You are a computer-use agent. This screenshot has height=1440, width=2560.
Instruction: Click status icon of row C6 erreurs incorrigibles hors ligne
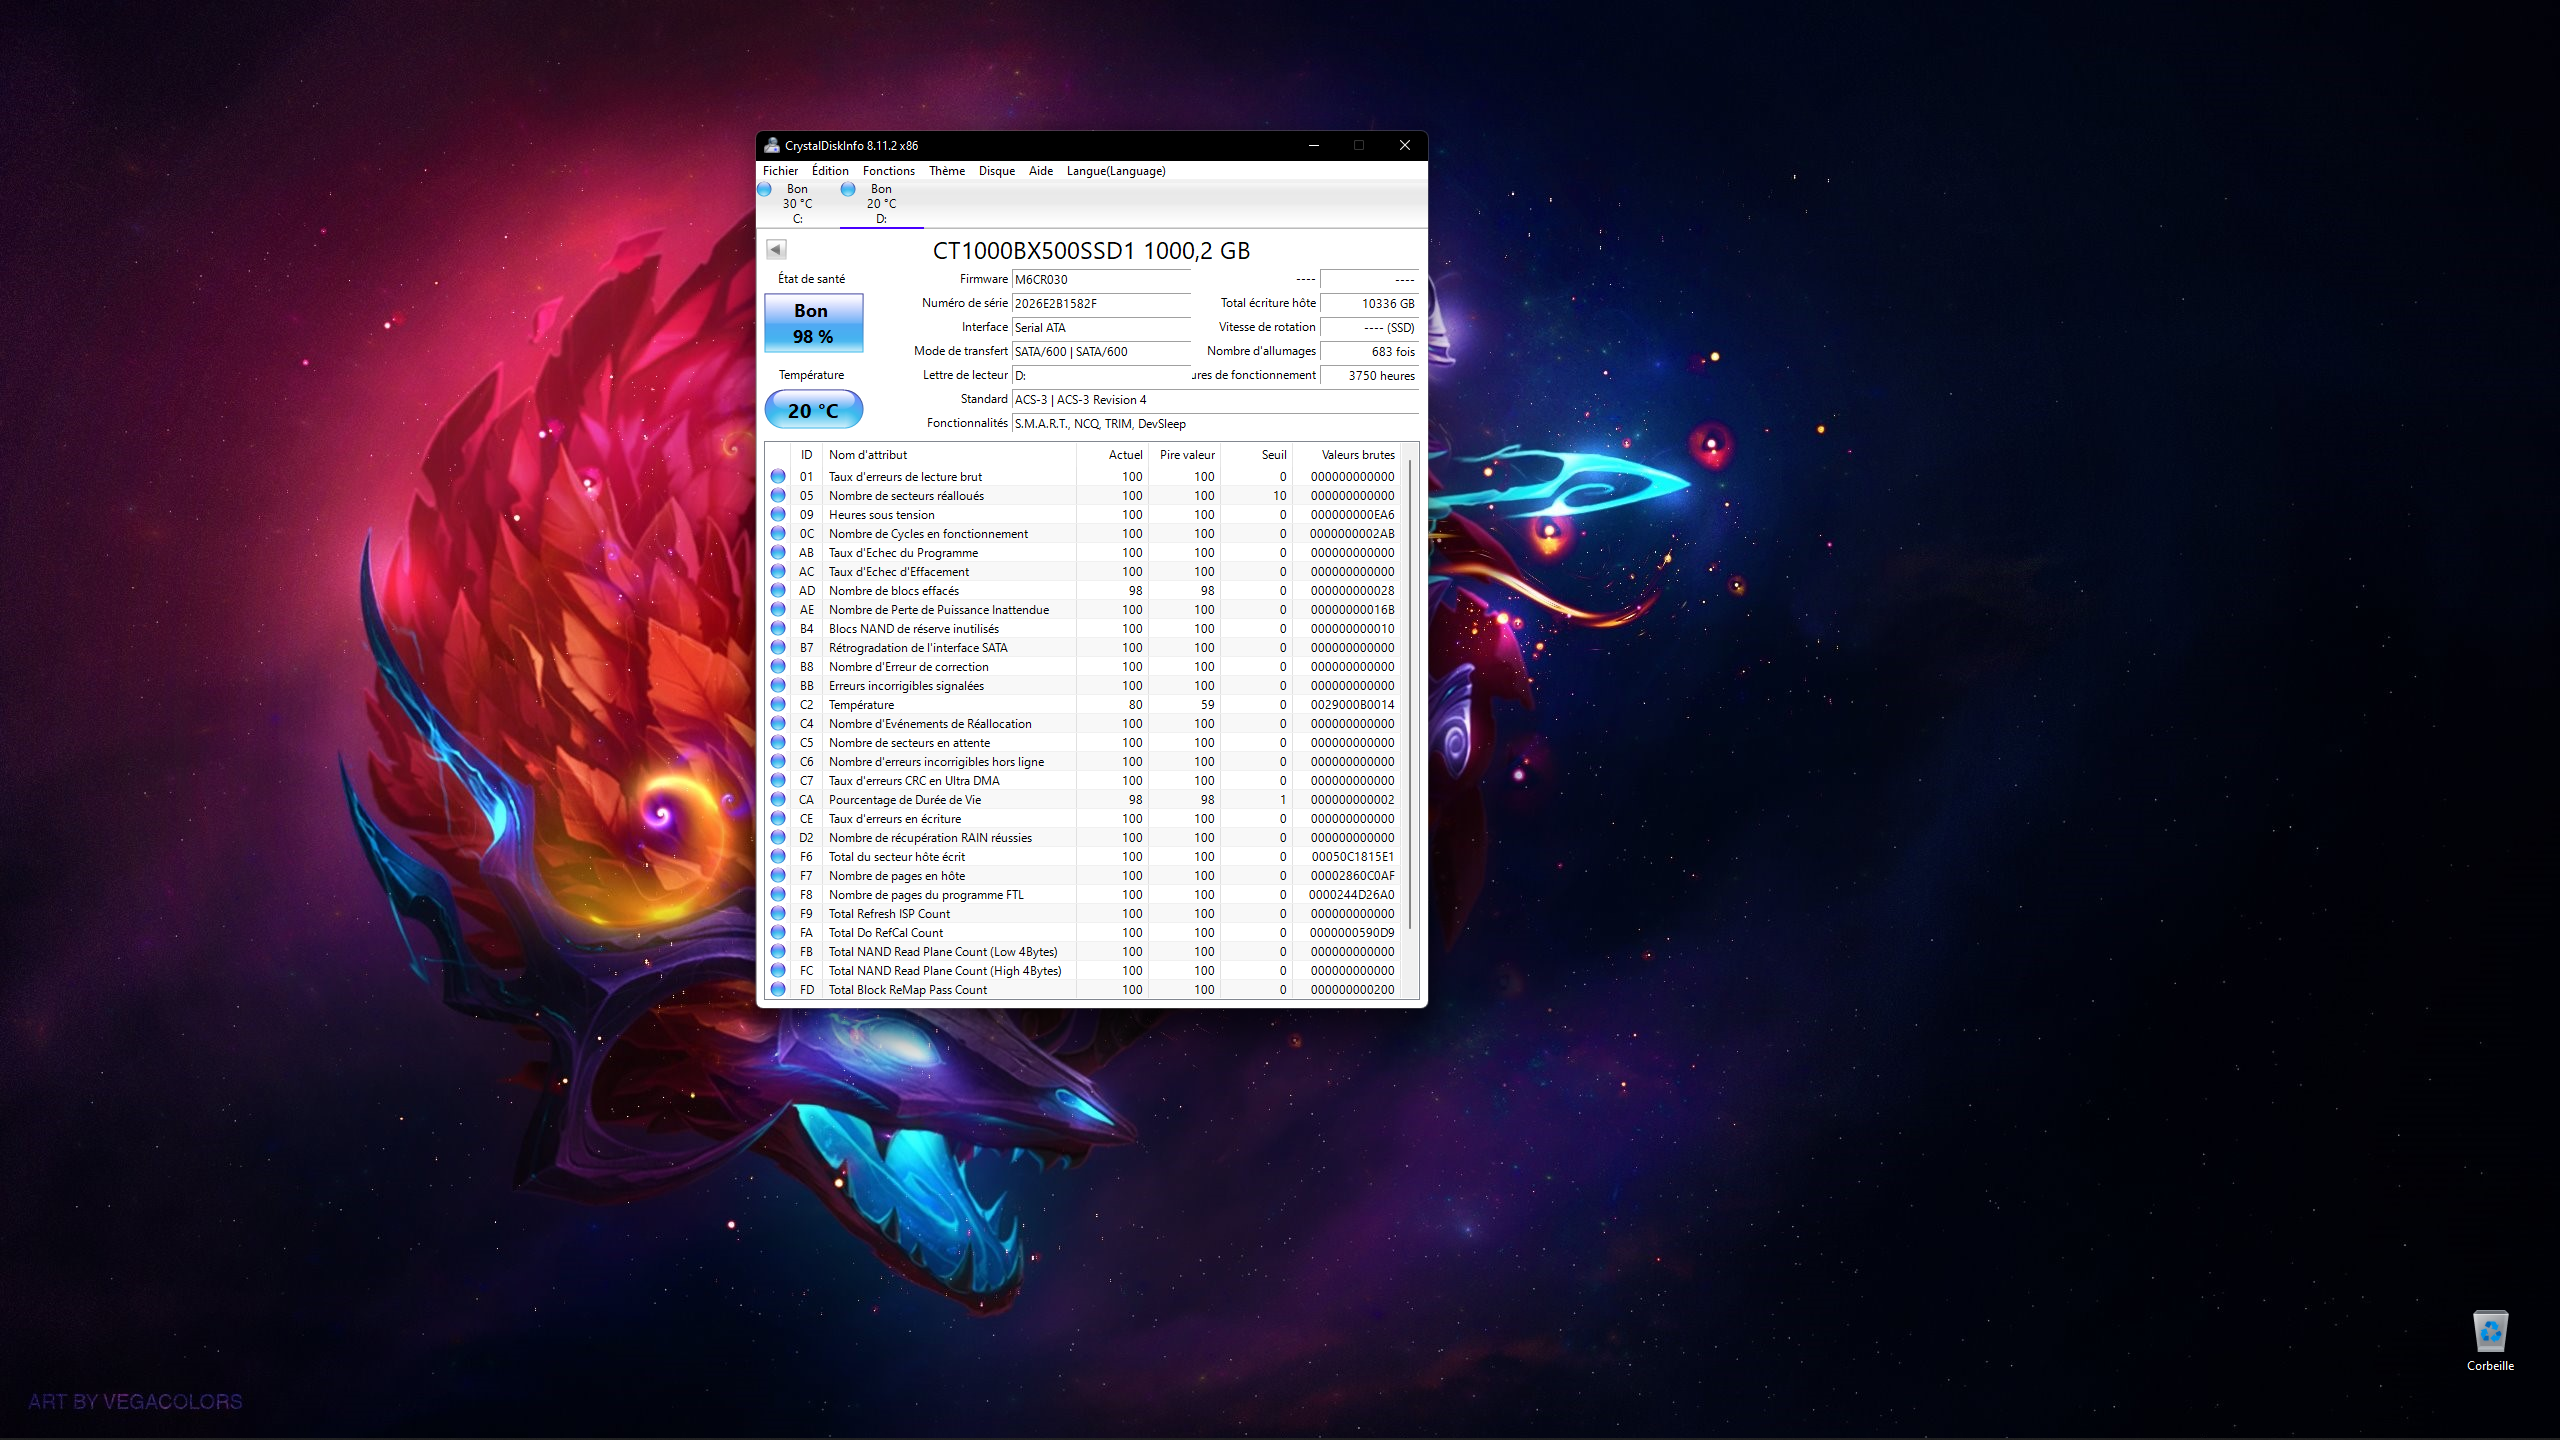click(x=778, y=761)
